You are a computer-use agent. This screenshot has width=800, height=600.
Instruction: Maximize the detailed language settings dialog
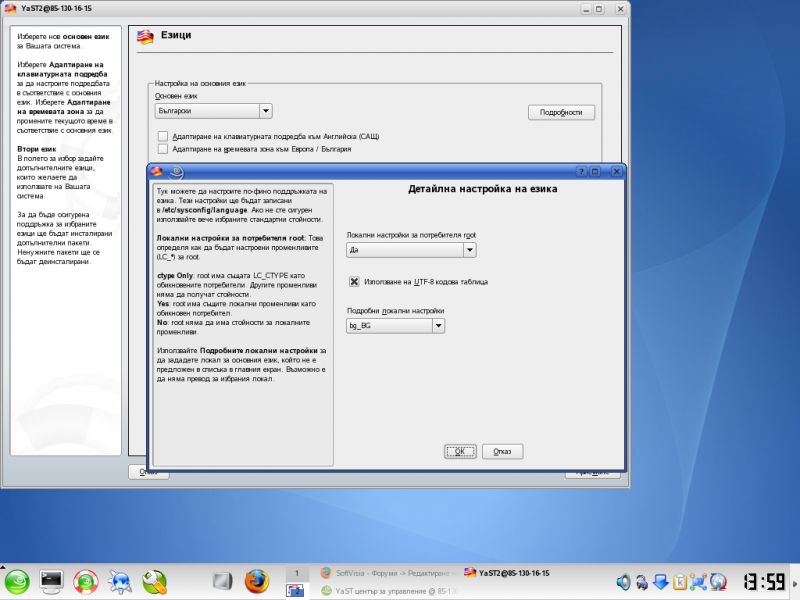595,172
